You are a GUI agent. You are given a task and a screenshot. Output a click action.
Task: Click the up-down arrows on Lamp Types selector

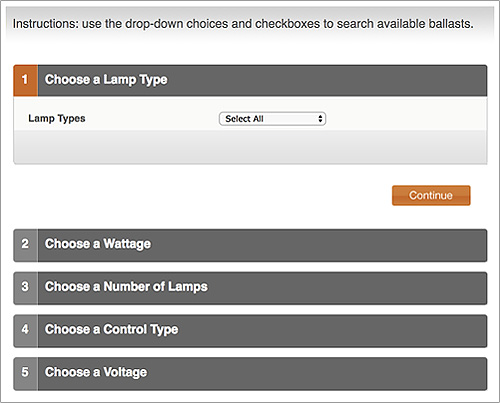pos(320,119)
